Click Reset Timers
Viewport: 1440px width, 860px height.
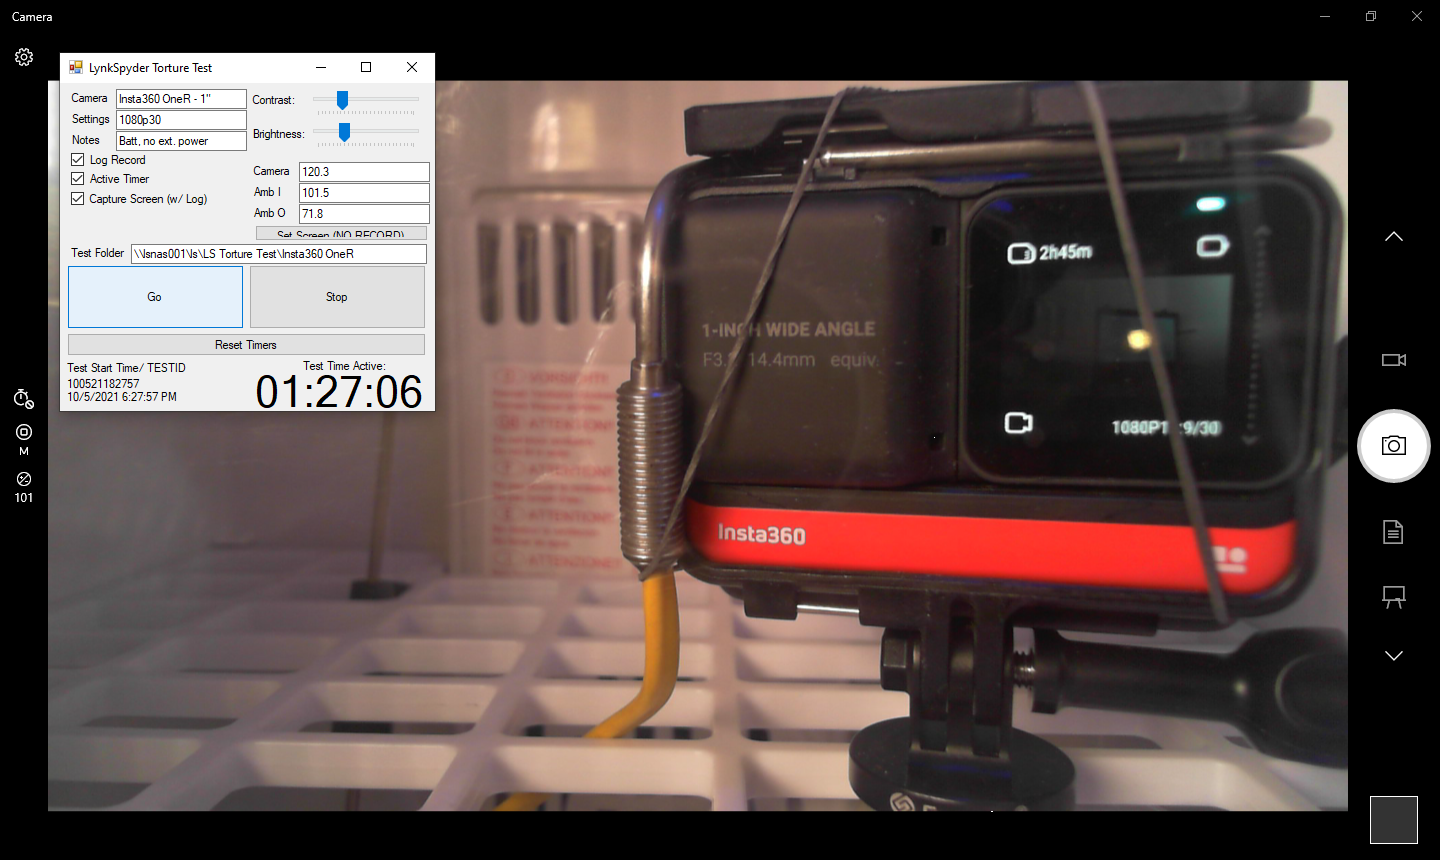245,344
